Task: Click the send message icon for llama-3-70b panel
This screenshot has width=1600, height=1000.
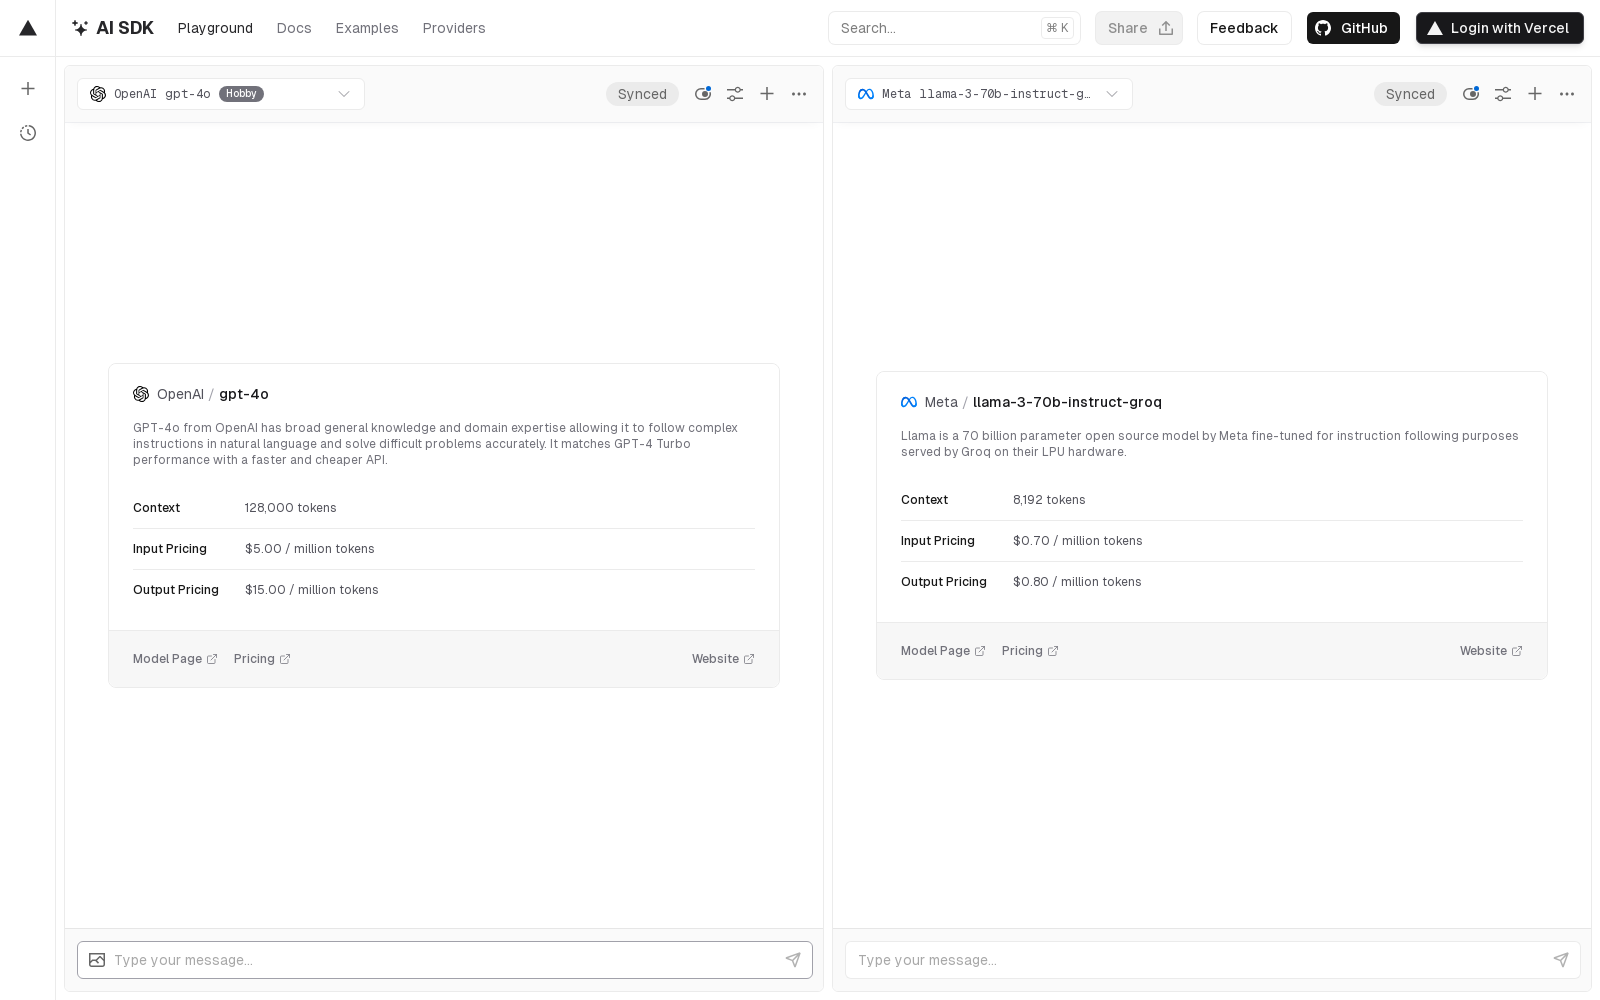Action: pos(1561,959)
